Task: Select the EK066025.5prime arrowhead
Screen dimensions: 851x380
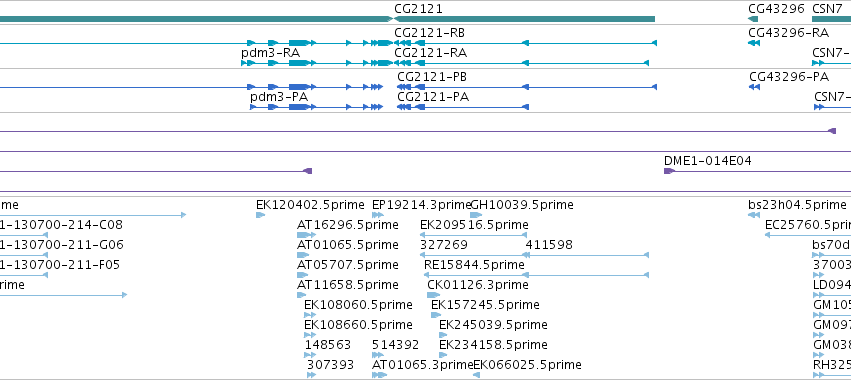Action: (x=477, y=375)
